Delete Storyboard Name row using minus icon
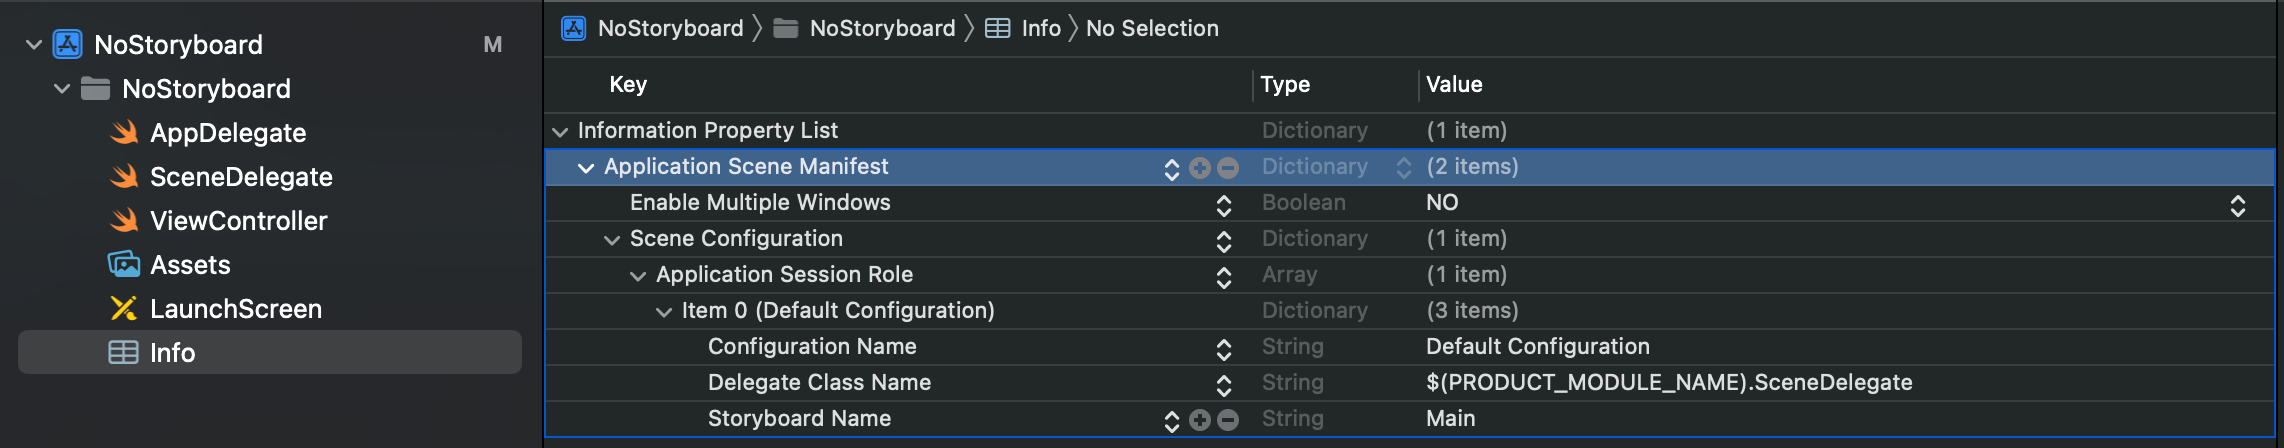Image resolution: width=2284 pixels, height=448 pixels. [x=1228, y=421]
